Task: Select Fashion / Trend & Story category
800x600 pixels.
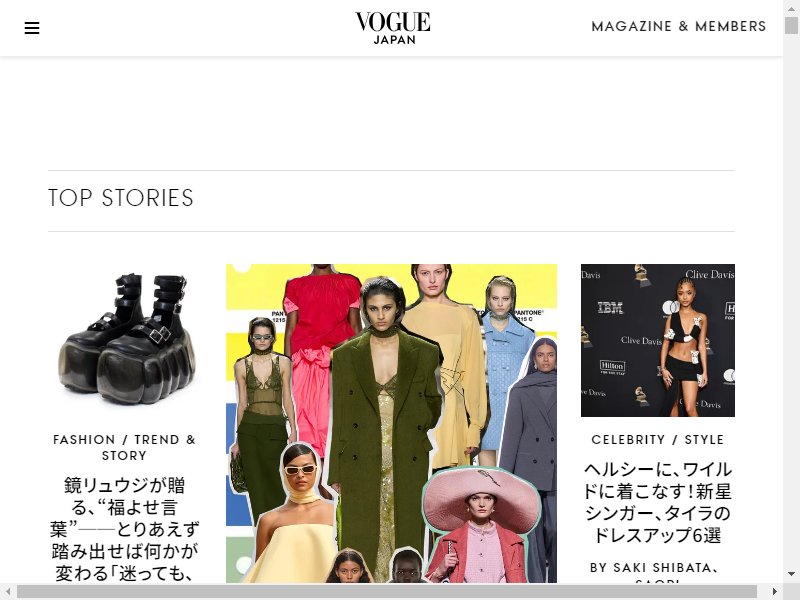Action: coord(124,447)
